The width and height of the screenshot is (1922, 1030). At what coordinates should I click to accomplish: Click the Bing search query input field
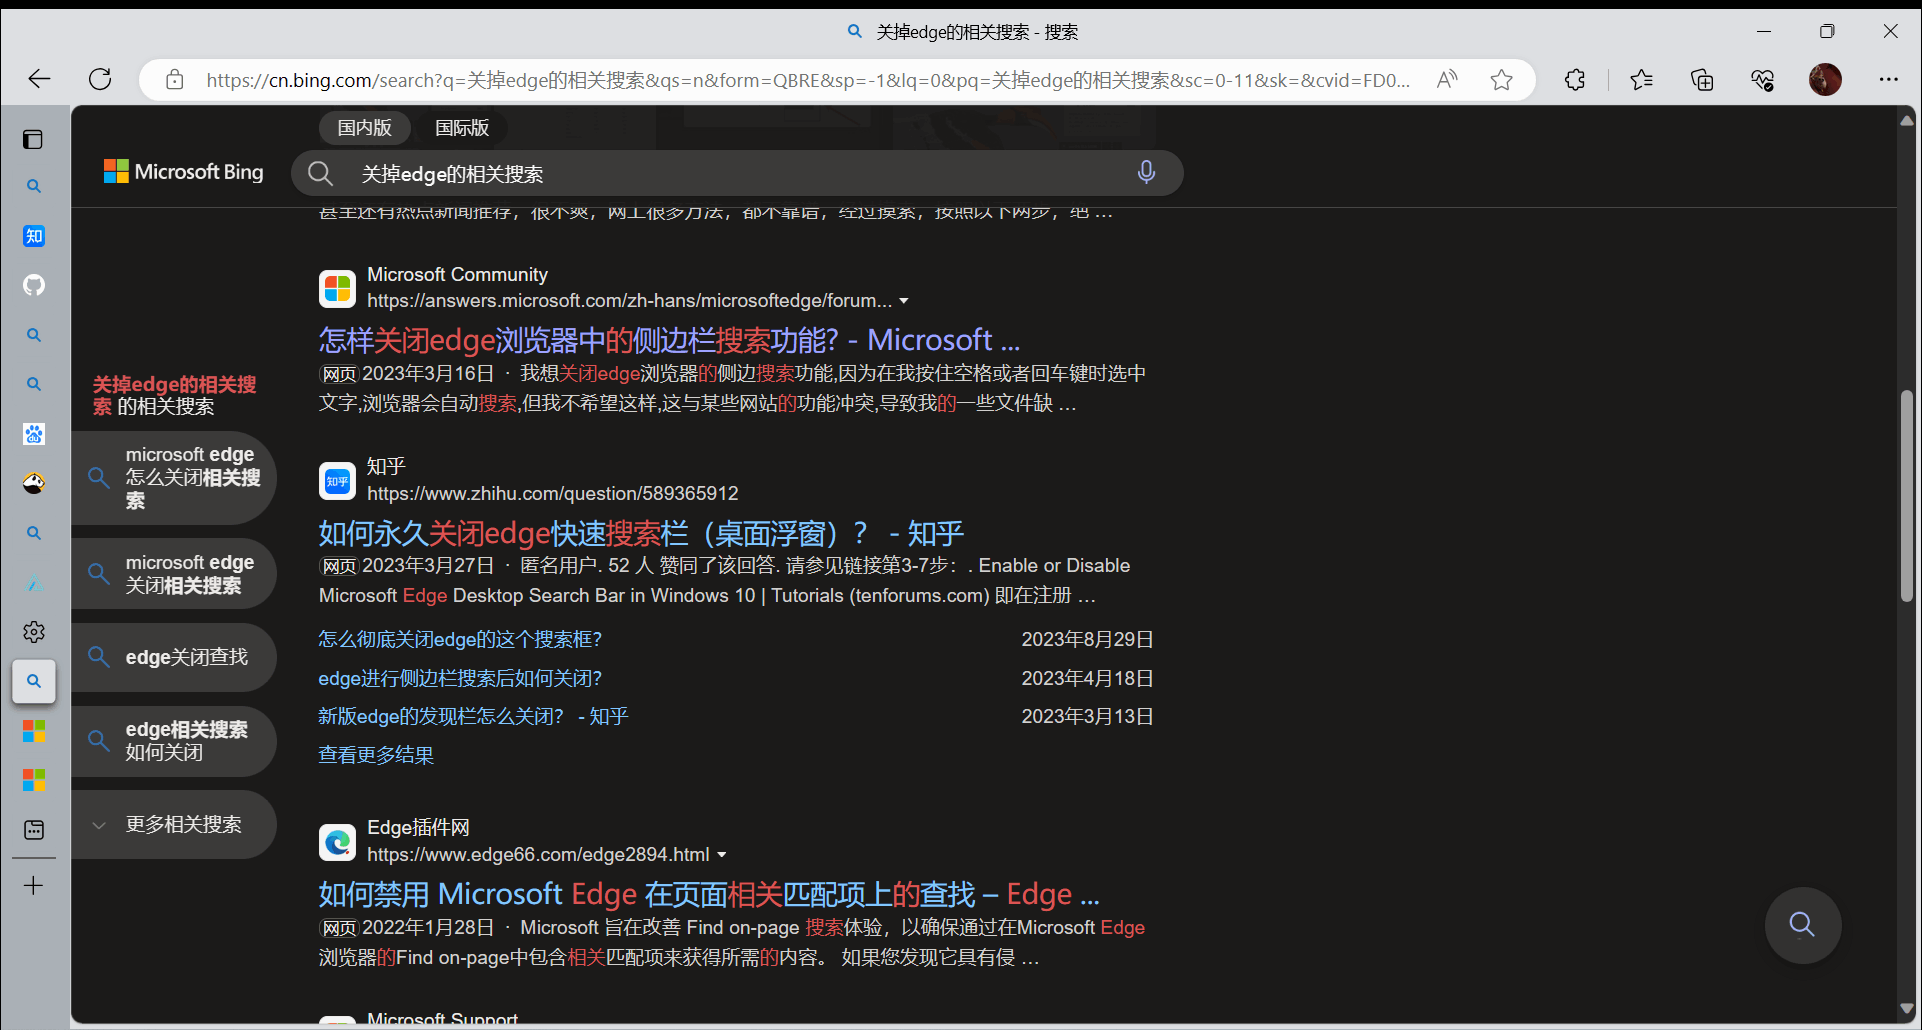point(735,174)
